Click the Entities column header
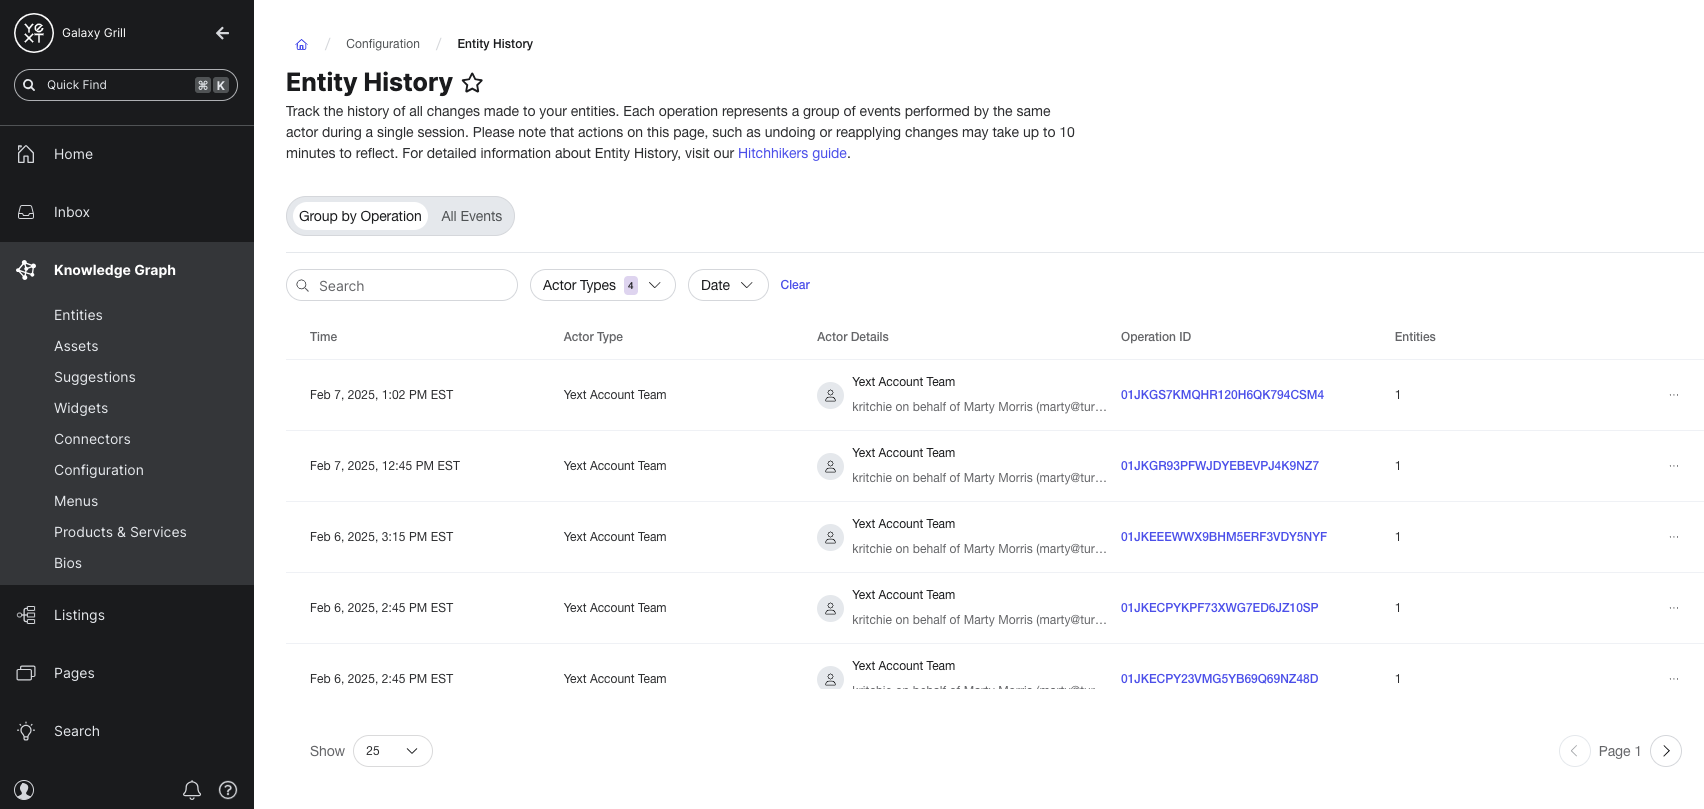Viewport: 1704px width, 809px height. click(x=1415, y=337)
